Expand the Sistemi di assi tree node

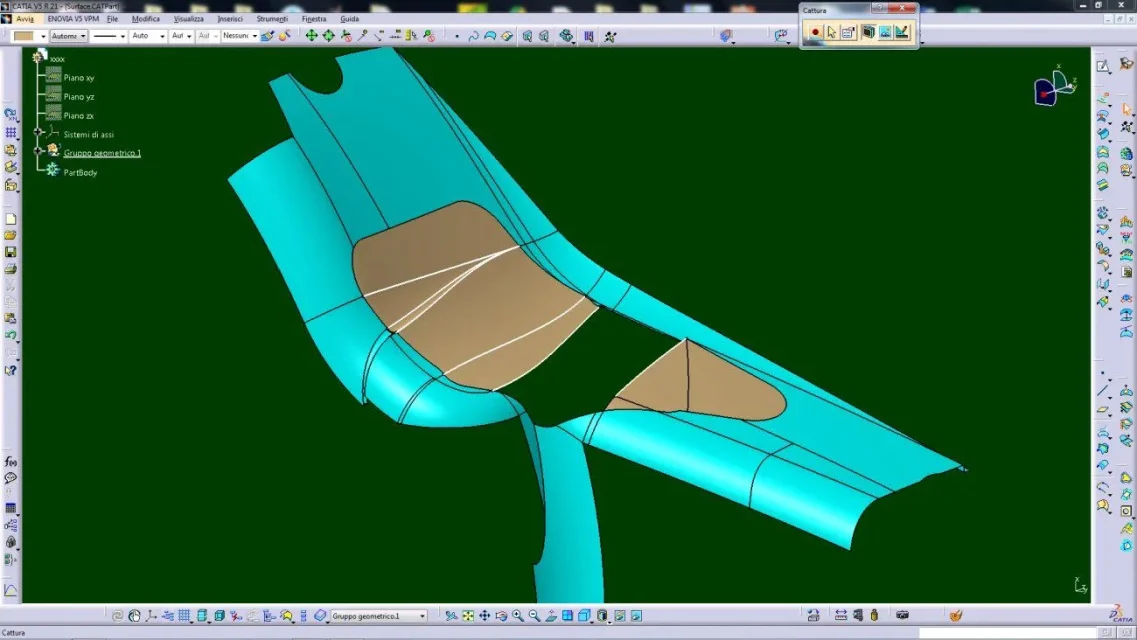pos(38,132)
